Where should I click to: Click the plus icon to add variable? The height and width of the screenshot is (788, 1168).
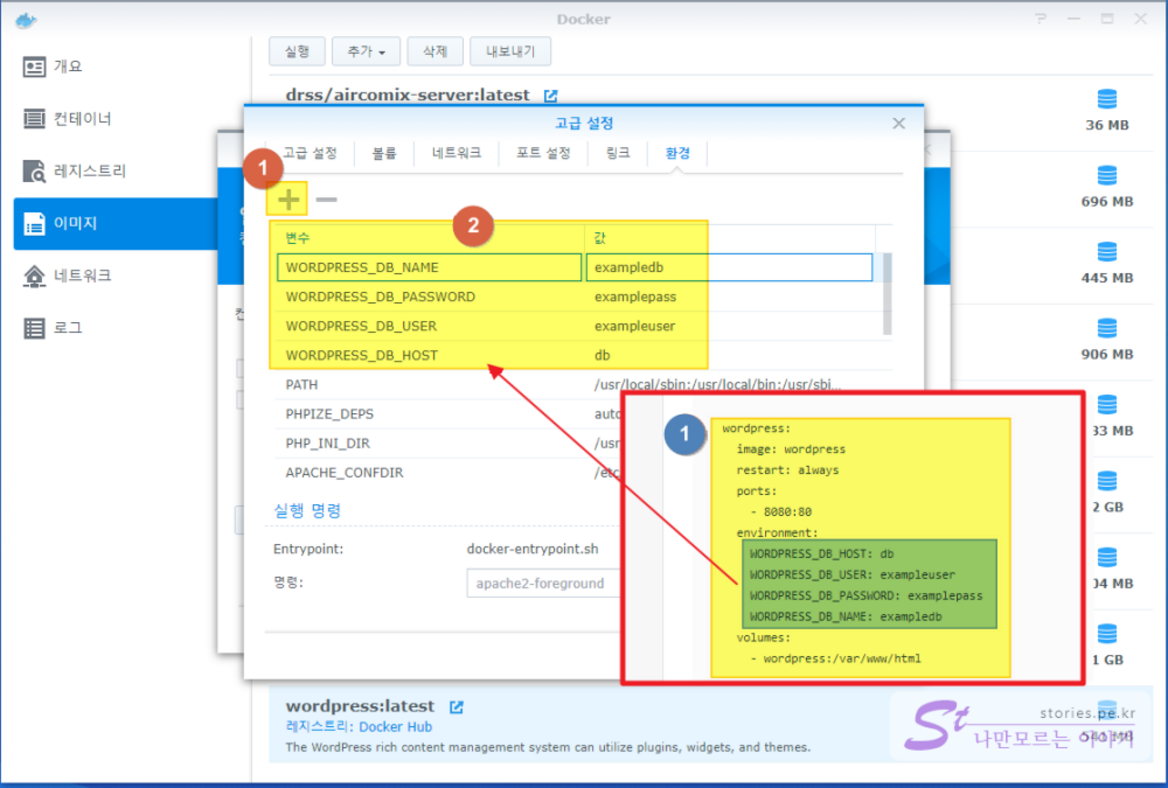tap(288, 200)
